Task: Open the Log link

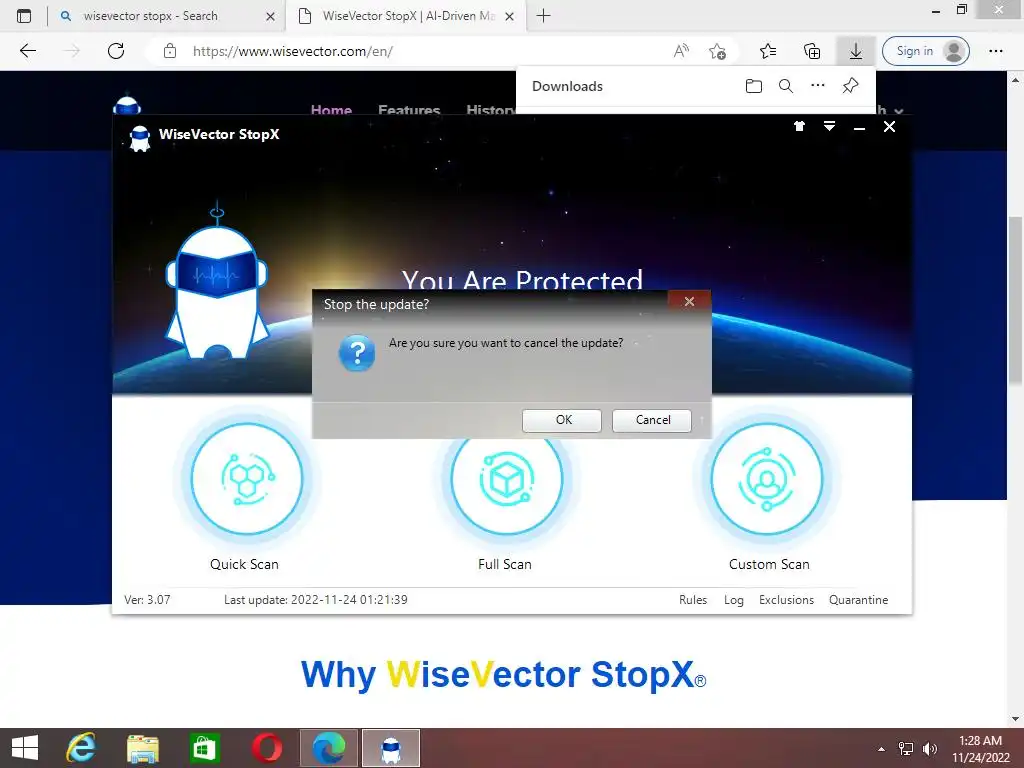Action: point(733,600)
